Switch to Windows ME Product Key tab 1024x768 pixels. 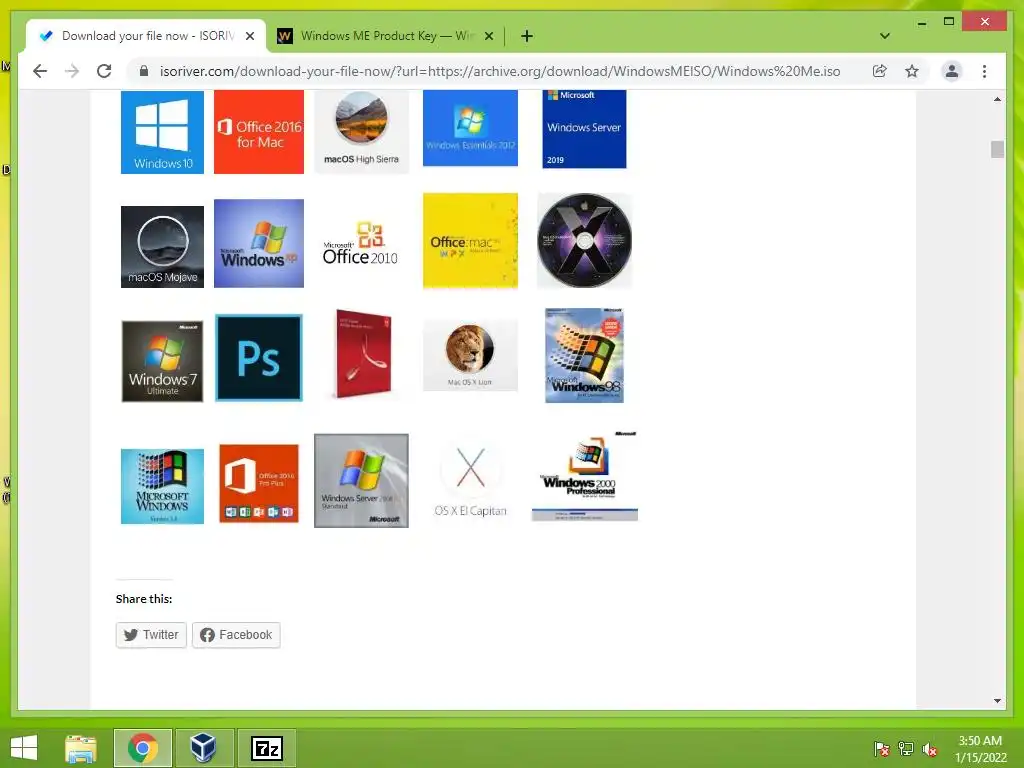click(x=387, y=36)
